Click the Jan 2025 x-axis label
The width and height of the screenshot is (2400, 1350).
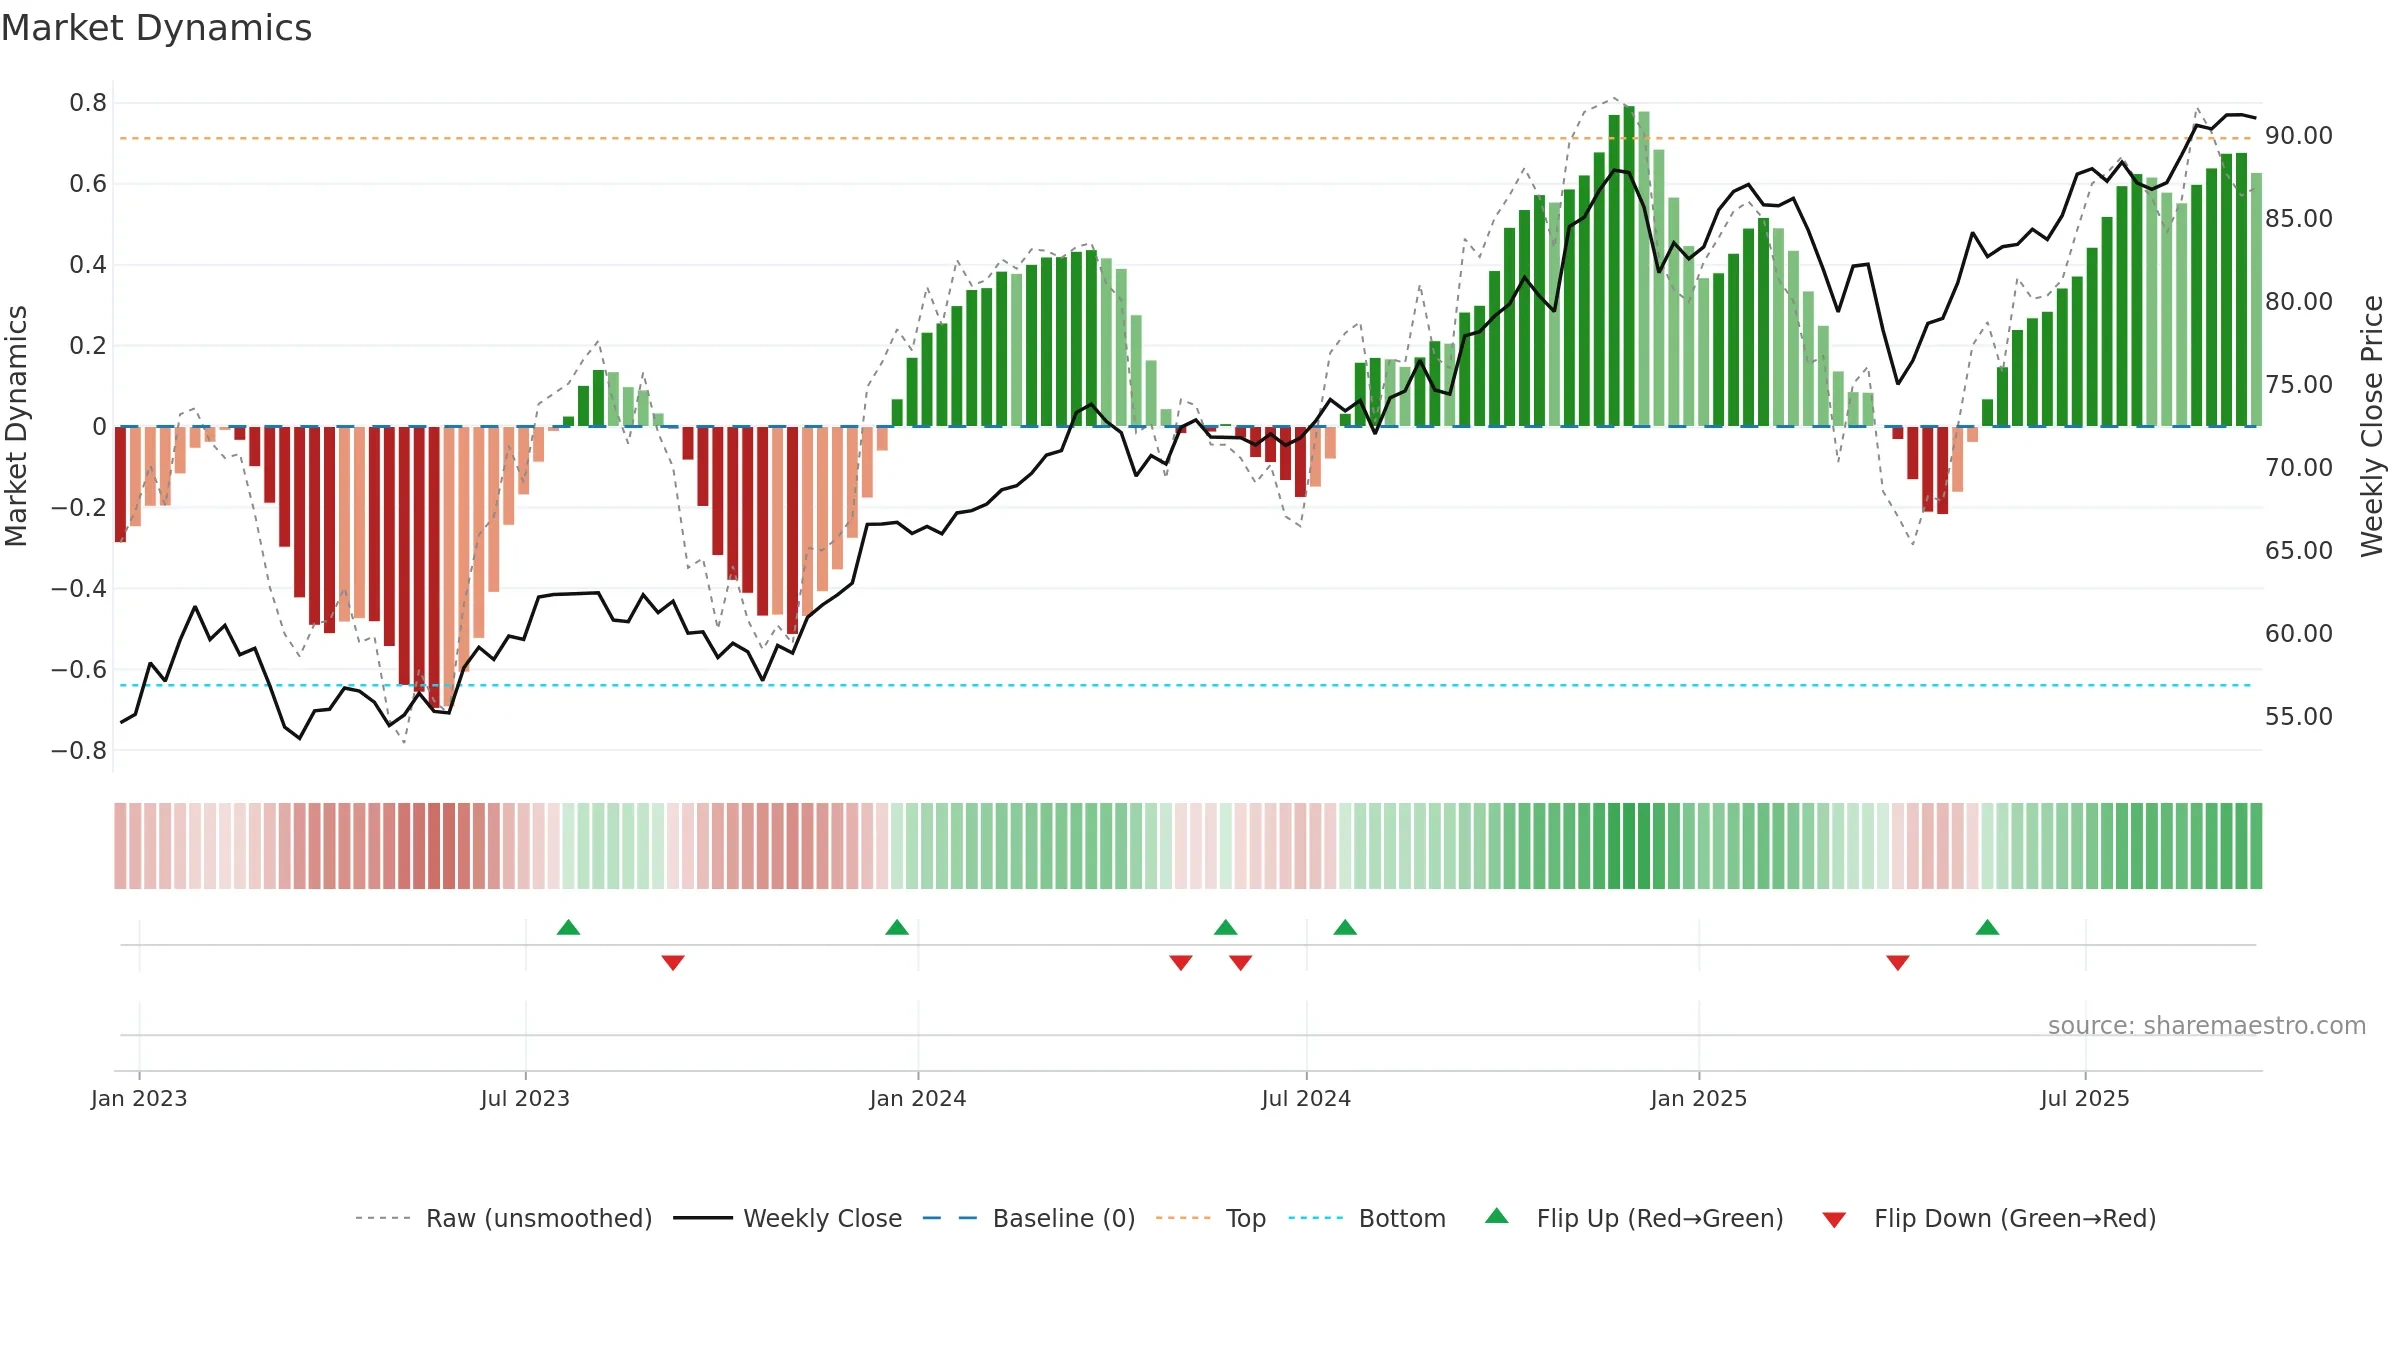pos(1699,1098)
